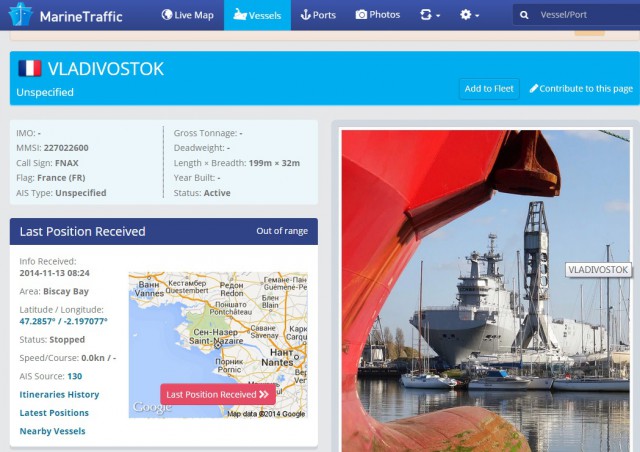Viewport: 640px width, 452px height.
Task: Go to the Photos section
Action: [x=378, y=15]
